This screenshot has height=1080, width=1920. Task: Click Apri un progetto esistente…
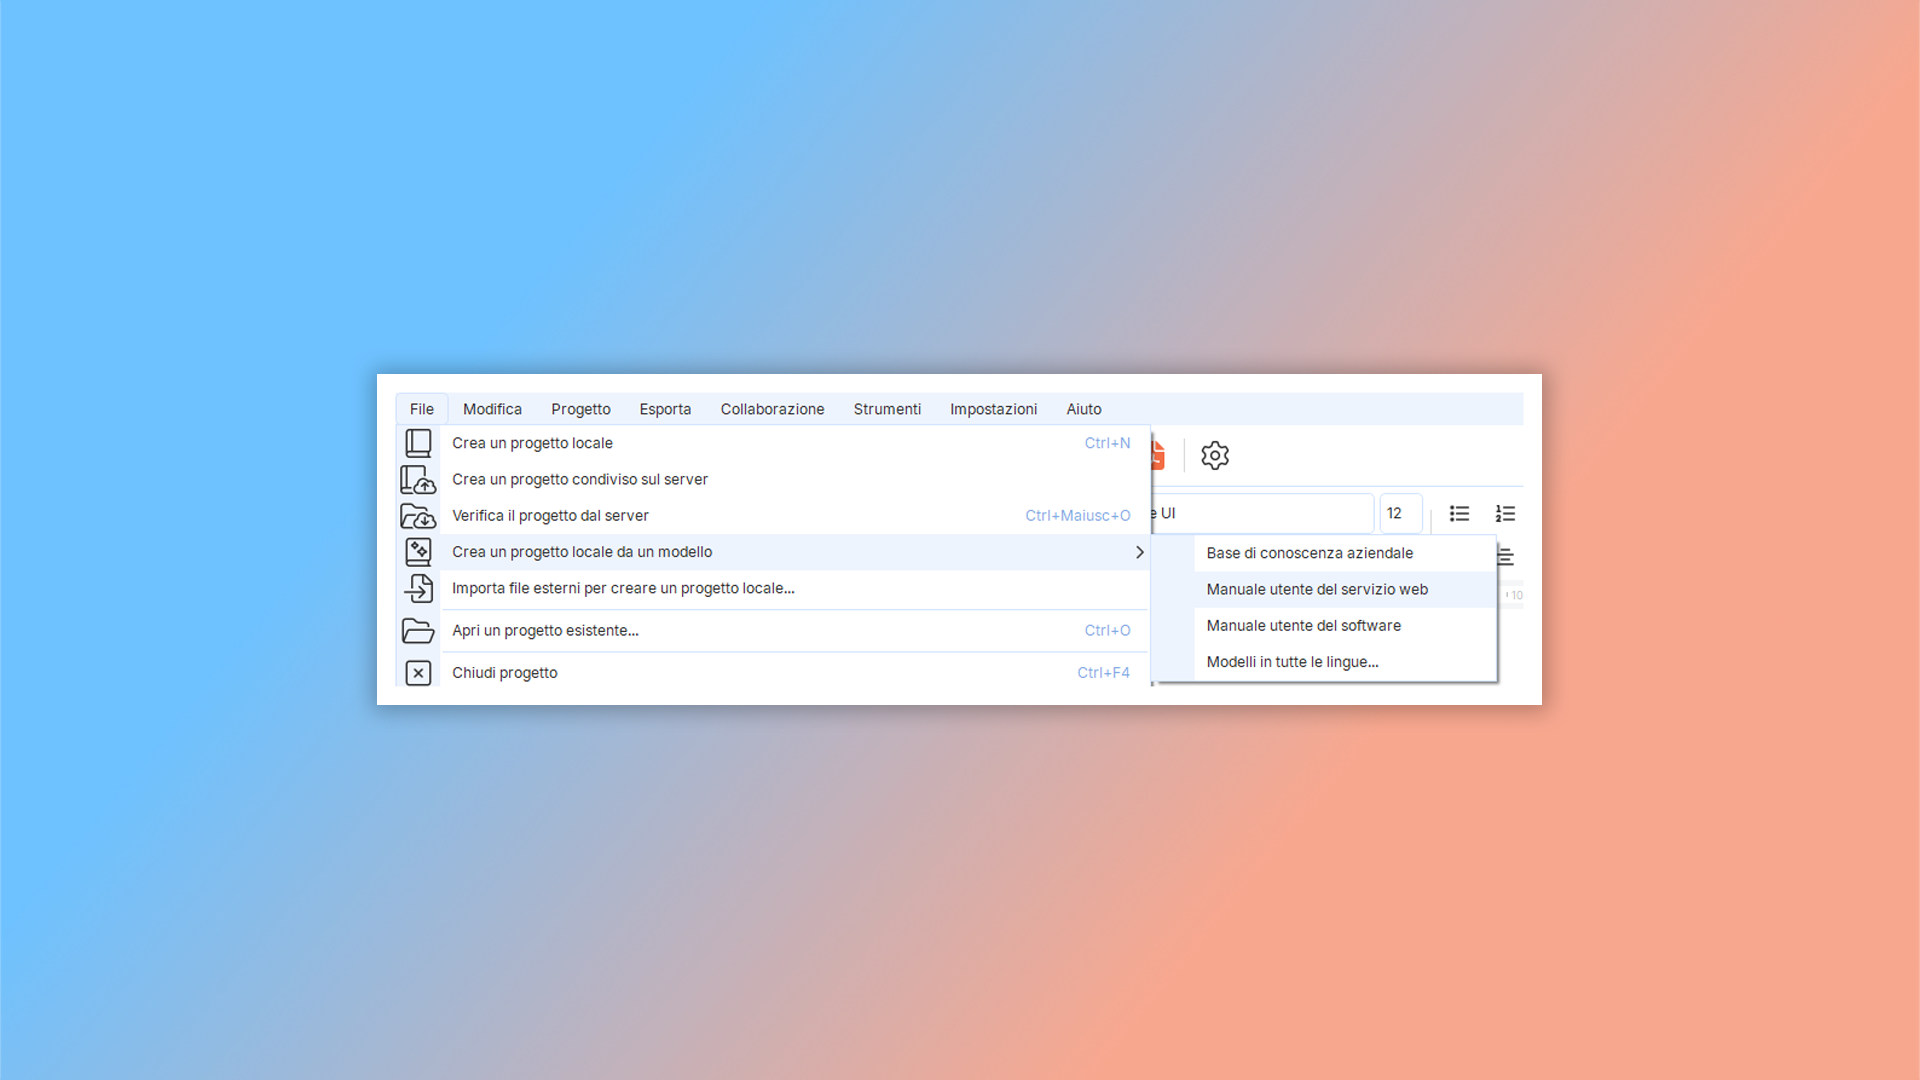point(545,631)
